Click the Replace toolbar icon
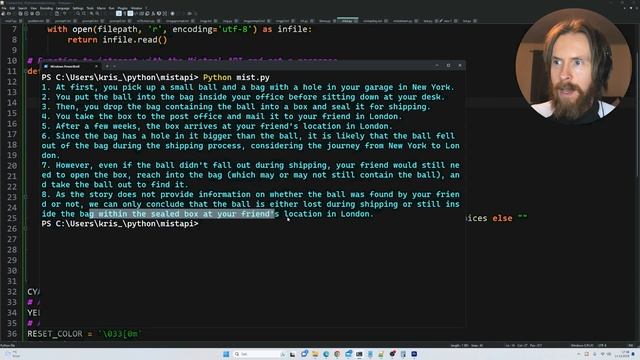 [84, 13]
